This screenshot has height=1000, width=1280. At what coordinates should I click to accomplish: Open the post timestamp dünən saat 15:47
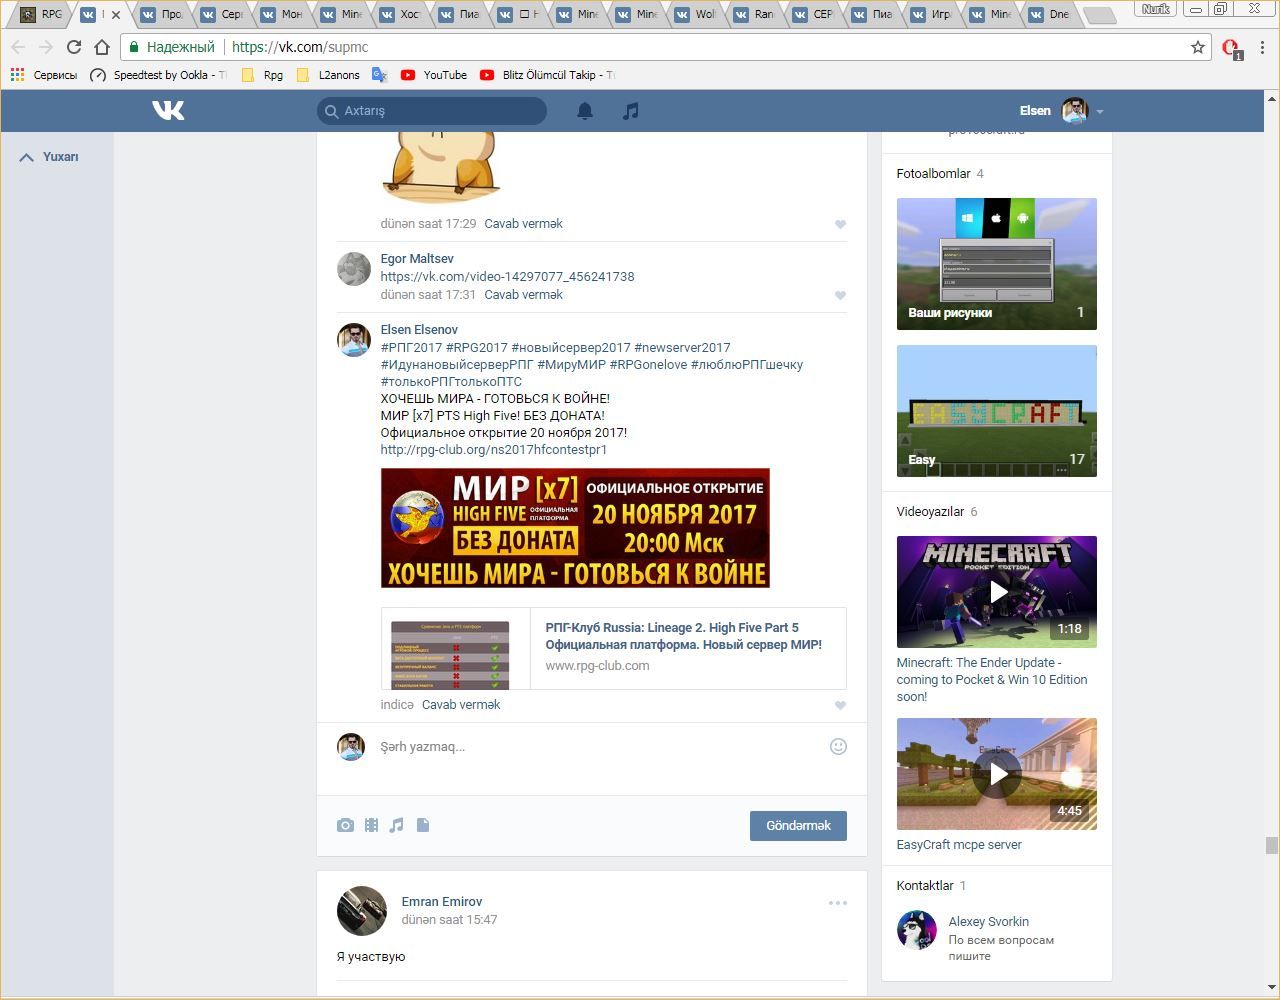[449, 920]
